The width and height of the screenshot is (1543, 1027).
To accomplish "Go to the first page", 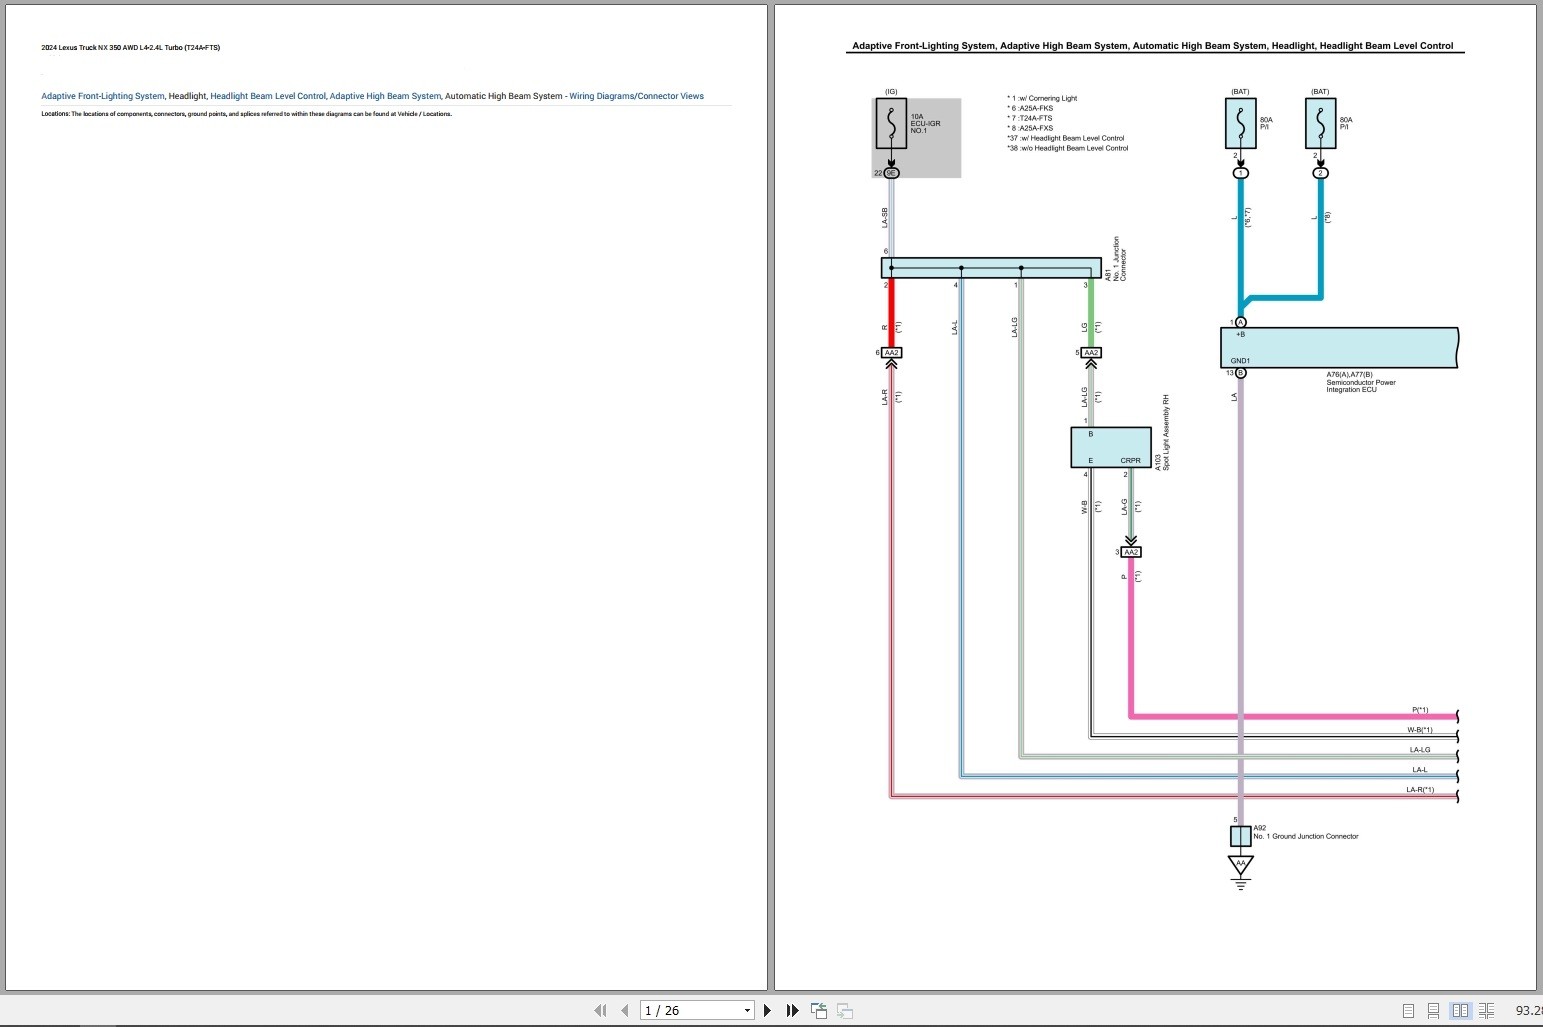I will tap(600, 1010).
